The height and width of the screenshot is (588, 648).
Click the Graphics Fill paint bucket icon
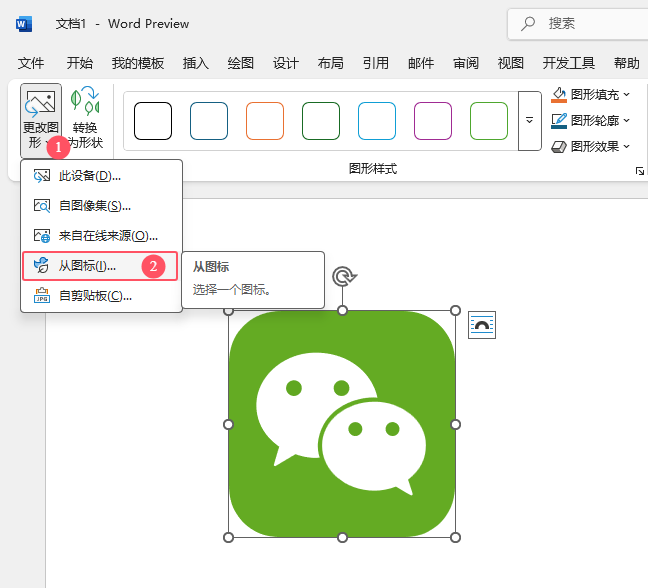click(559, 95)
